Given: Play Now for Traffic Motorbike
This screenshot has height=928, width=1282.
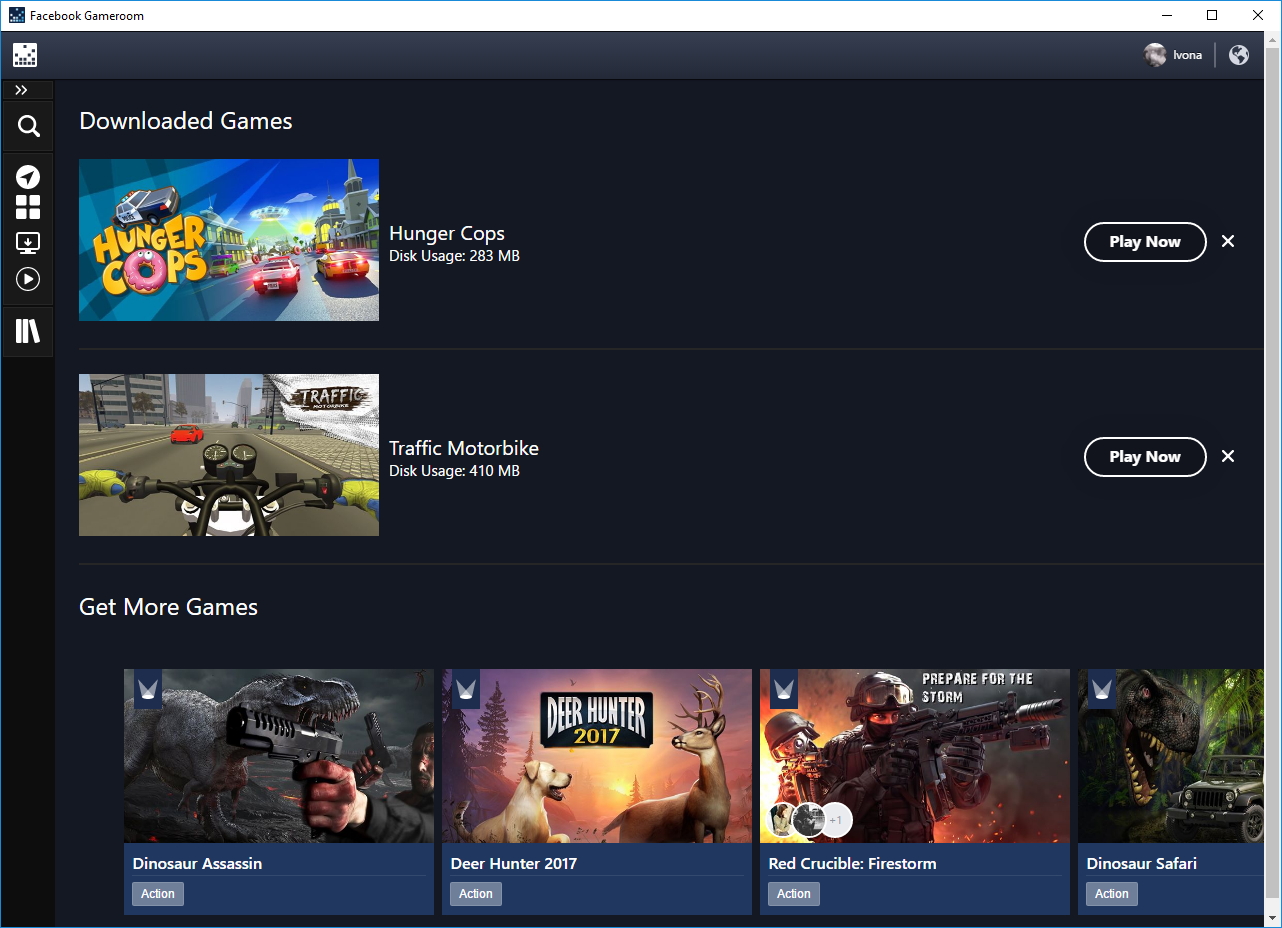Looking at the screenshot, I should pos(1145,456).
